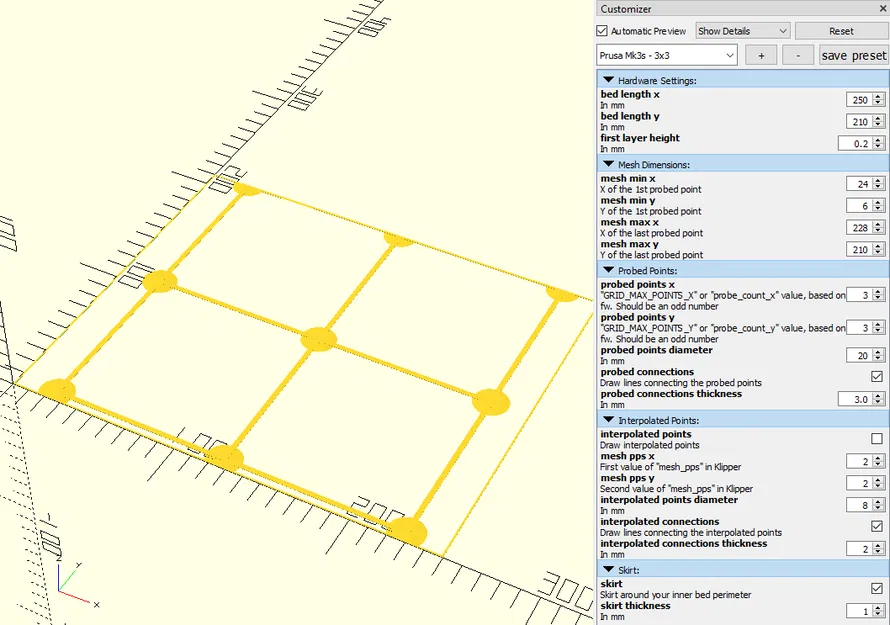
Task: Click the mesh max x value field
Action: 859,228
